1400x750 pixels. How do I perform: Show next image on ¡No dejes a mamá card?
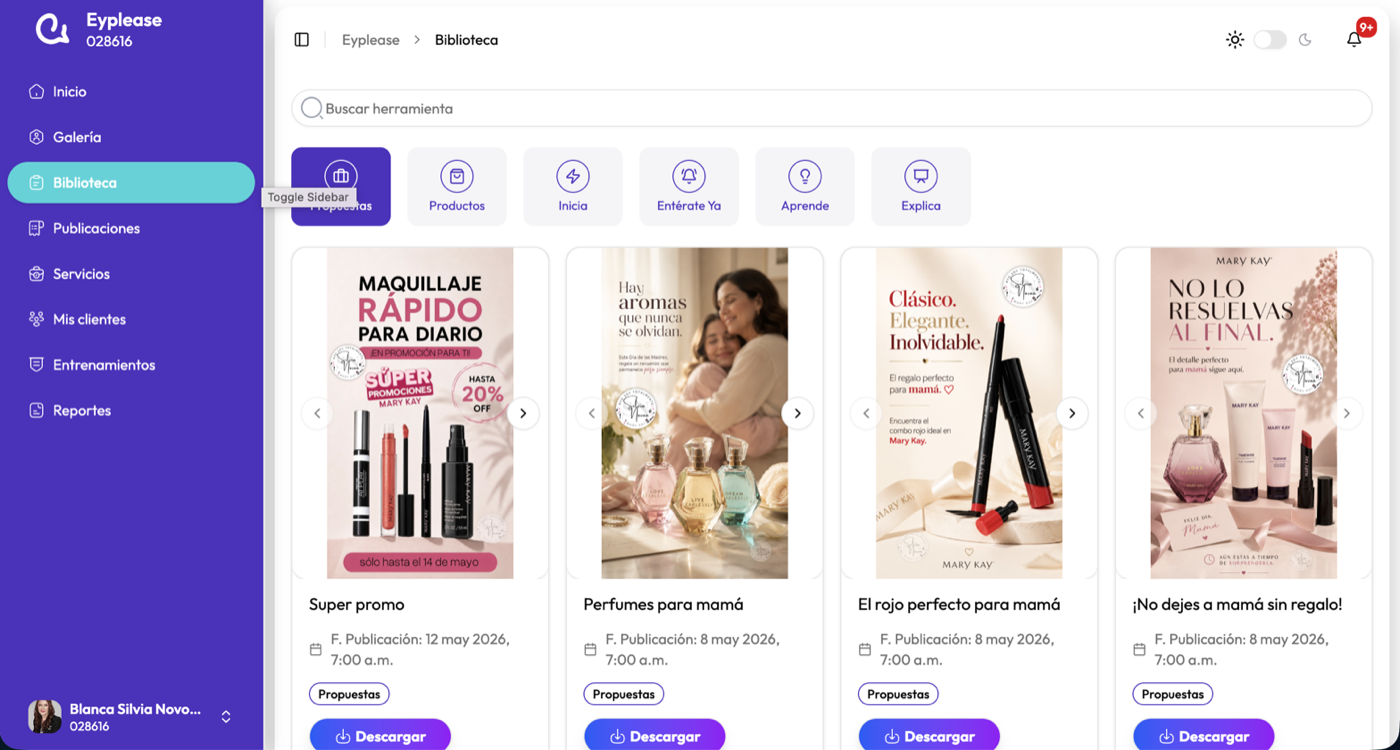1346,413
